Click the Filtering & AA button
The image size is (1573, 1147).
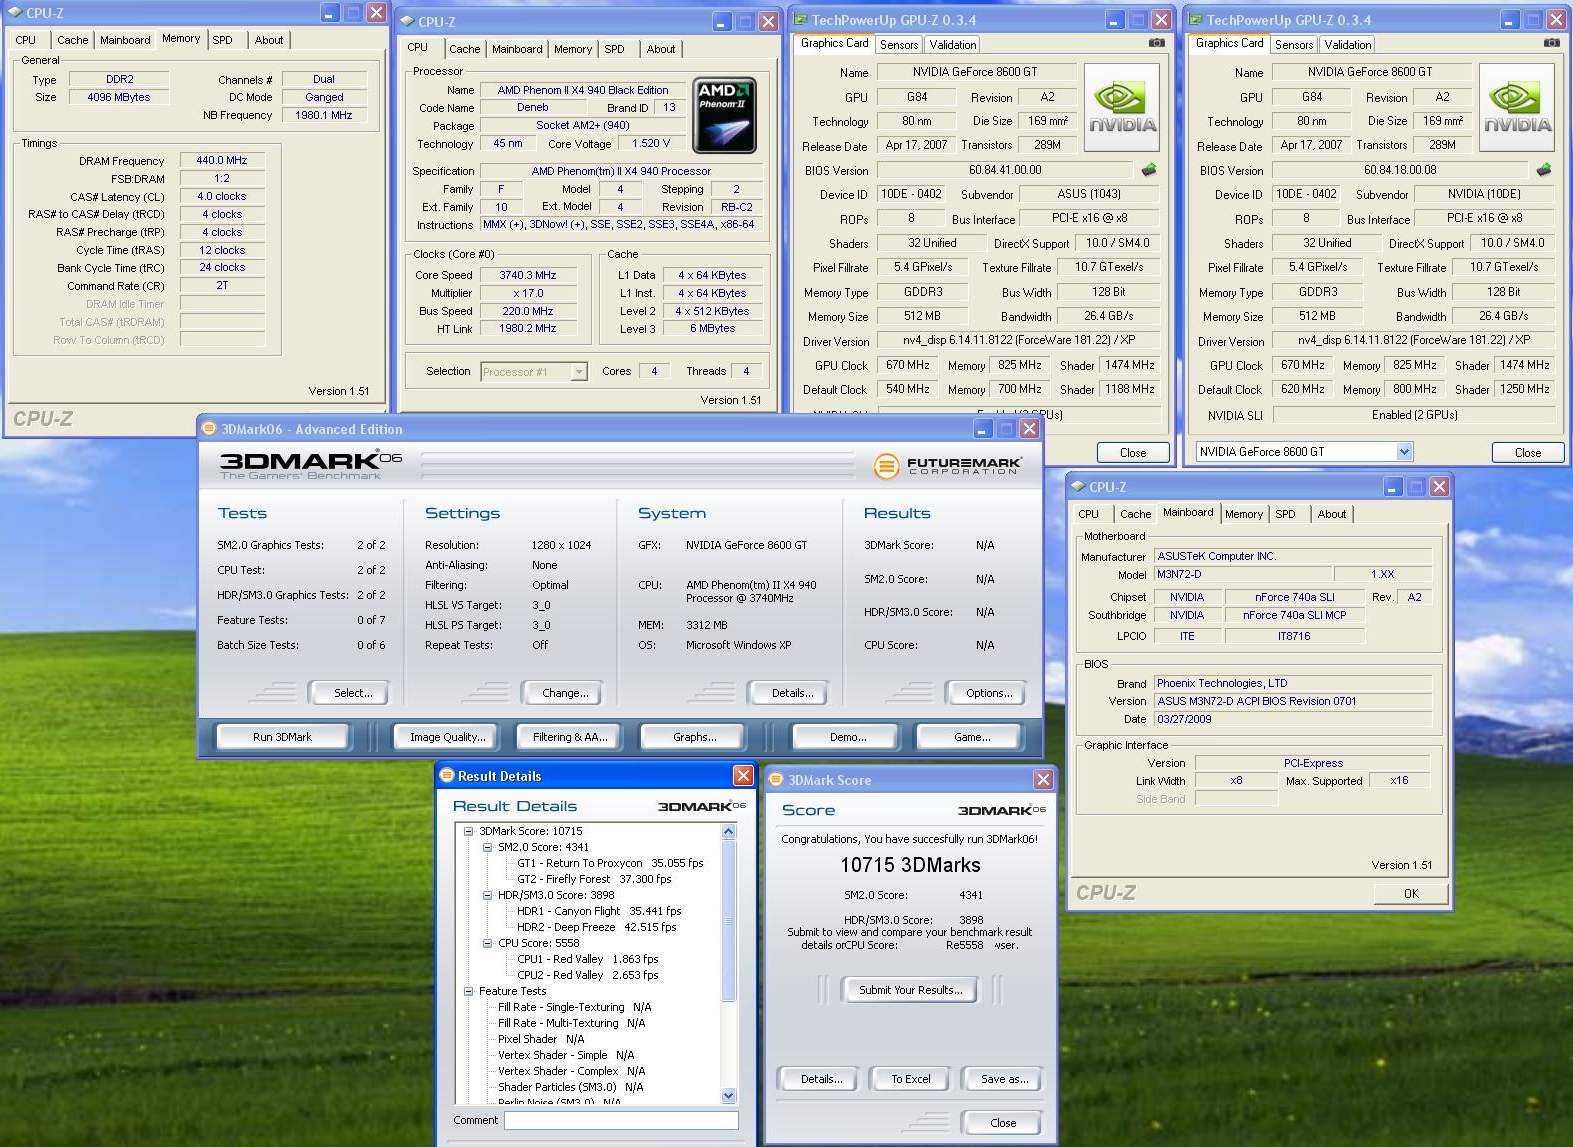tap(570, 737)
